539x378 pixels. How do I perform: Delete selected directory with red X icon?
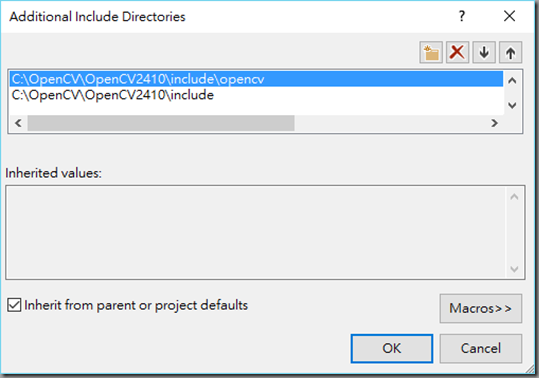pos(457,53)
